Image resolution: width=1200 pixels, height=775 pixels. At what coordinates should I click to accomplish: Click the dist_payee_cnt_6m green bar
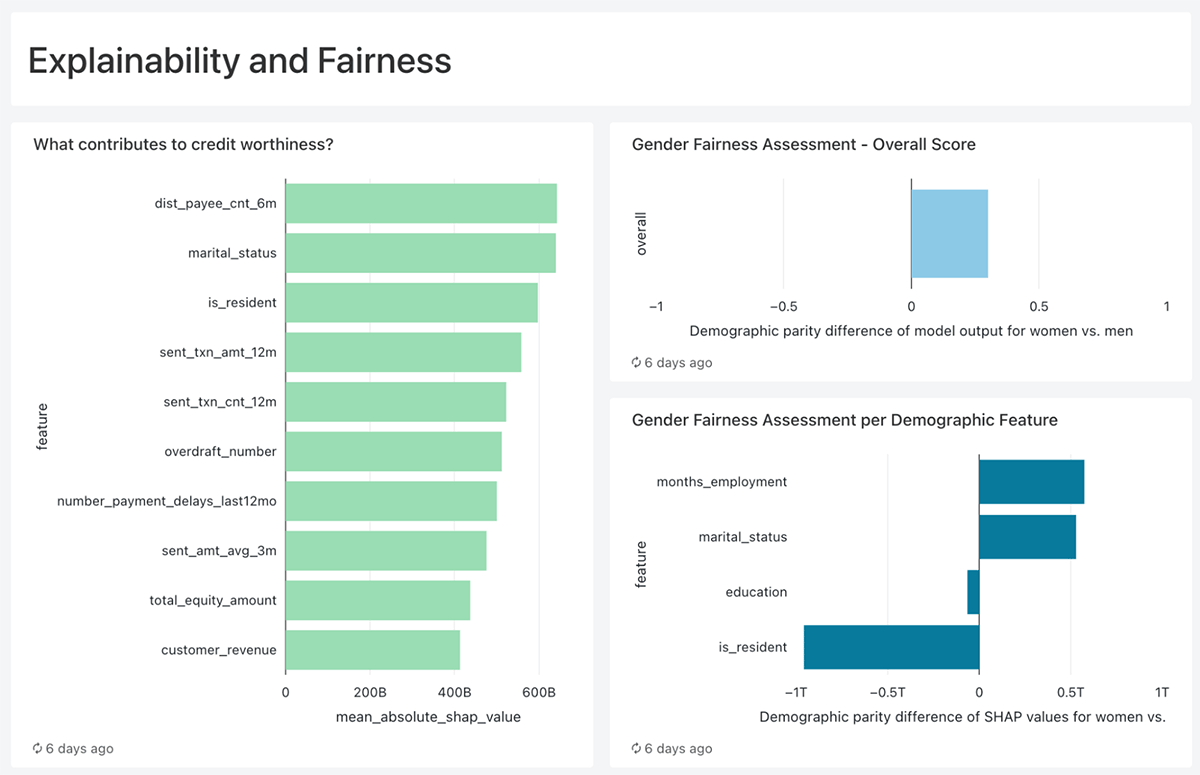pos(421,203)
